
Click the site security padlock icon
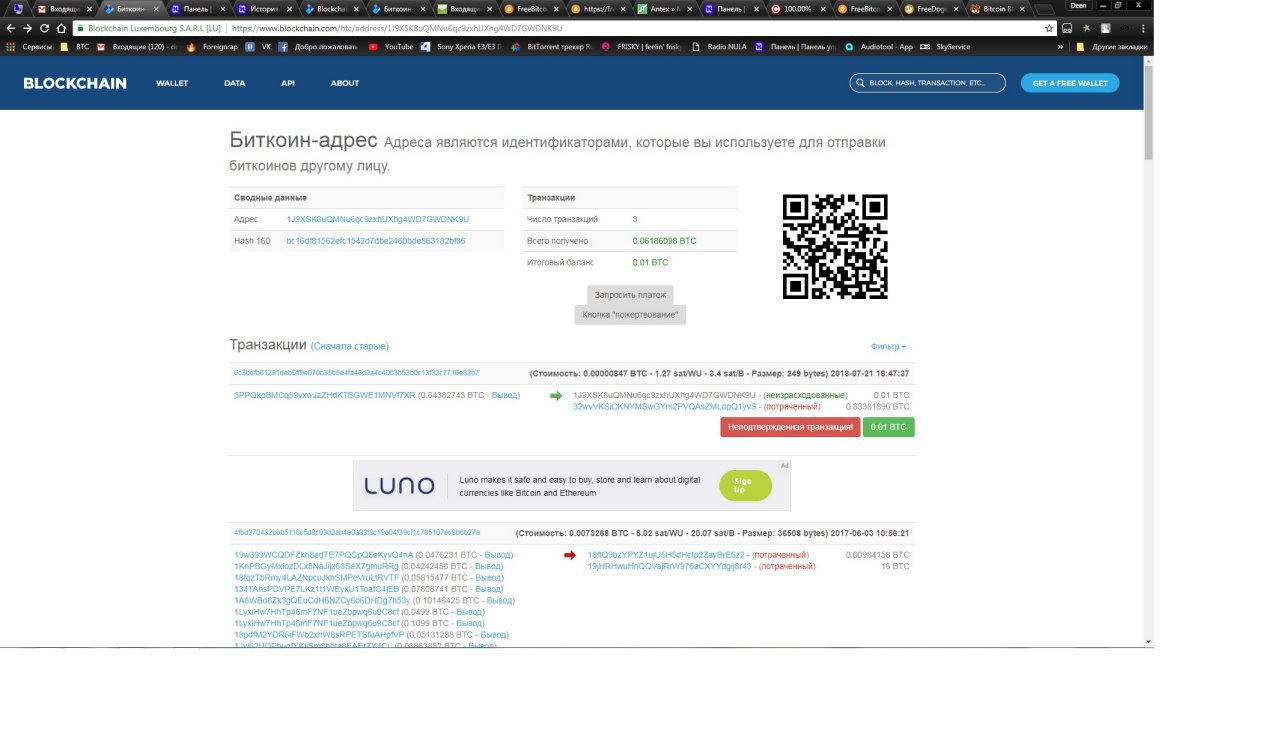80,28
